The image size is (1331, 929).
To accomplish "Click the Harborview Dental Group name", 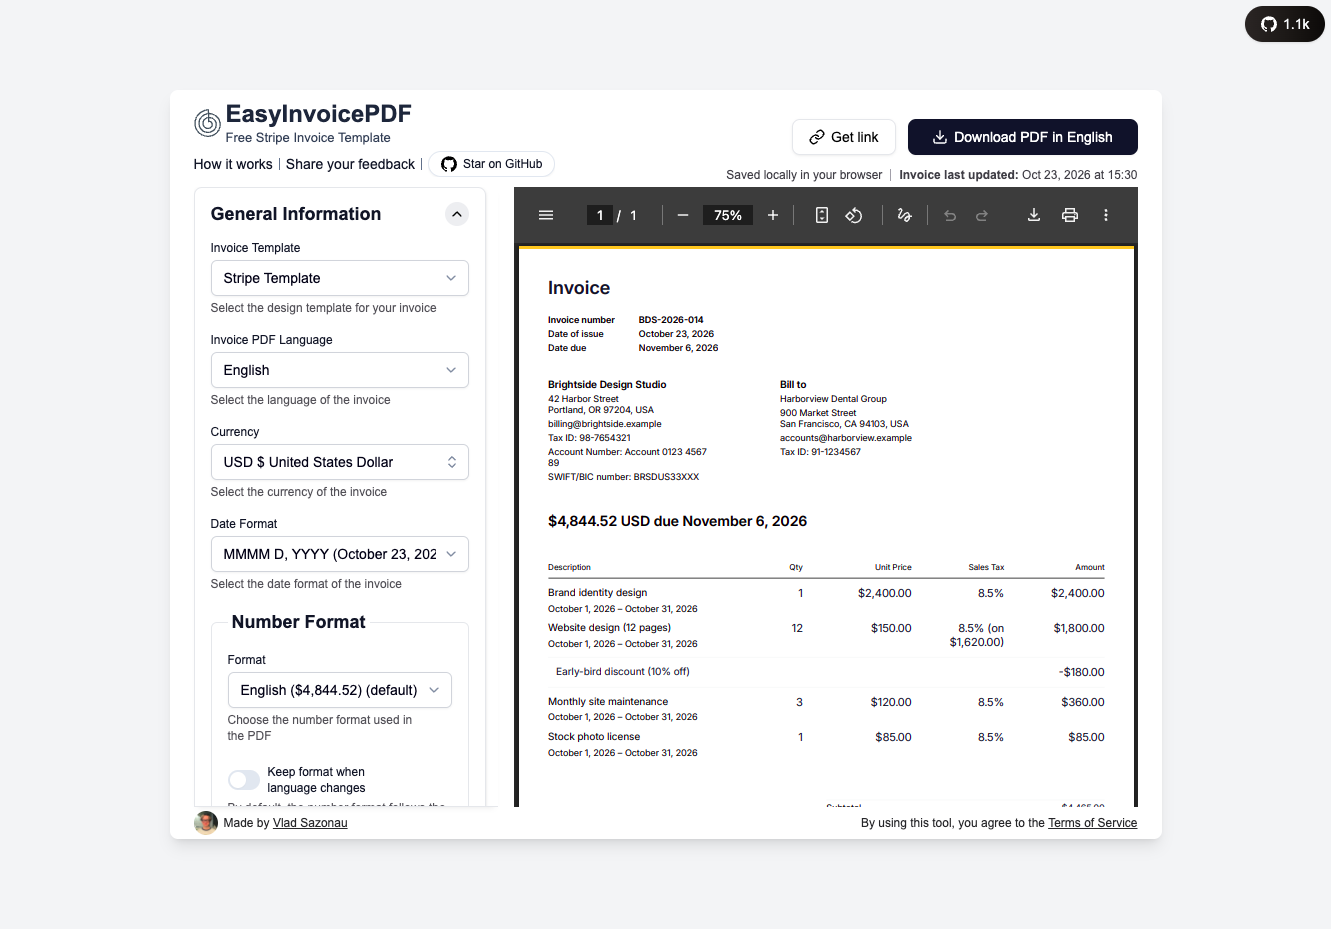I will 833,399.
